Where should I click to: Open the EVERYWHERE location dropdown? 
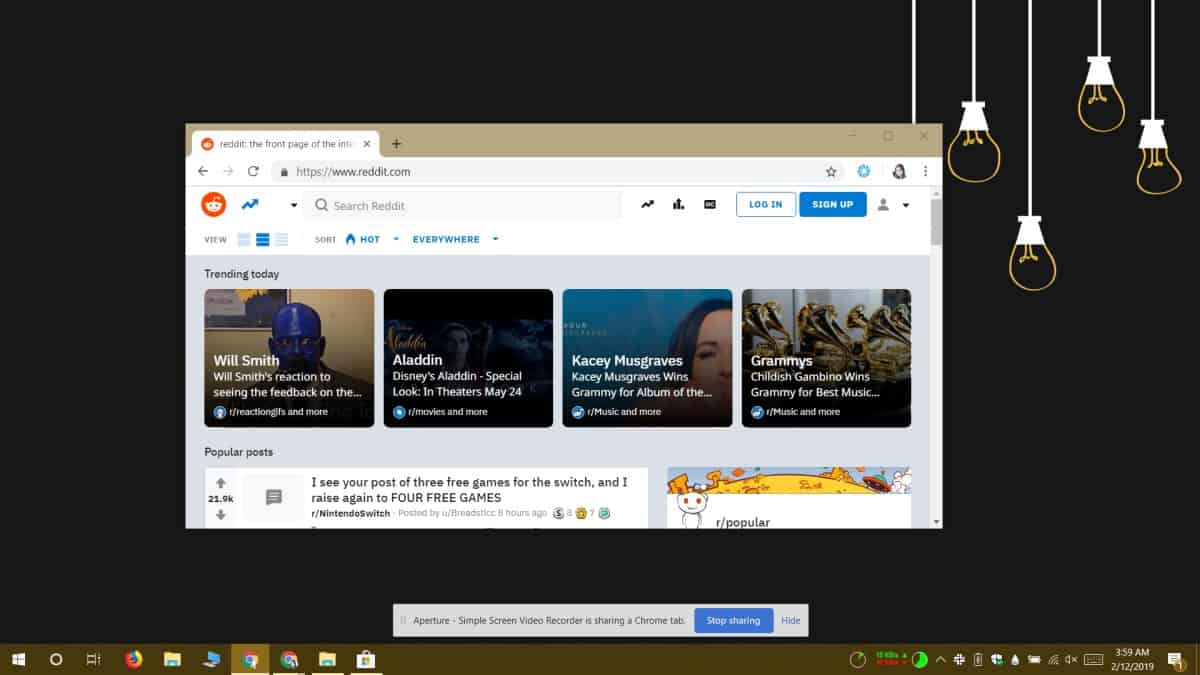(x=455, y=240)
